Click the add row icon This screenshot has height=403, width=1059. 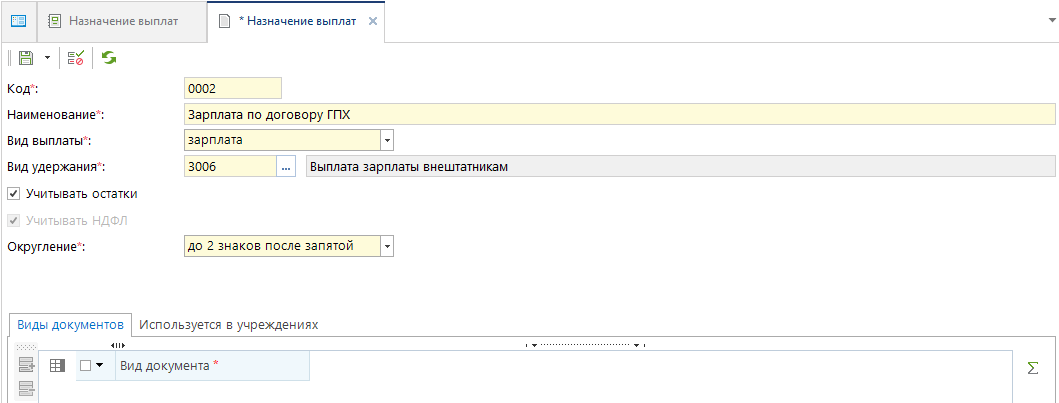click(x=26, y=365)
